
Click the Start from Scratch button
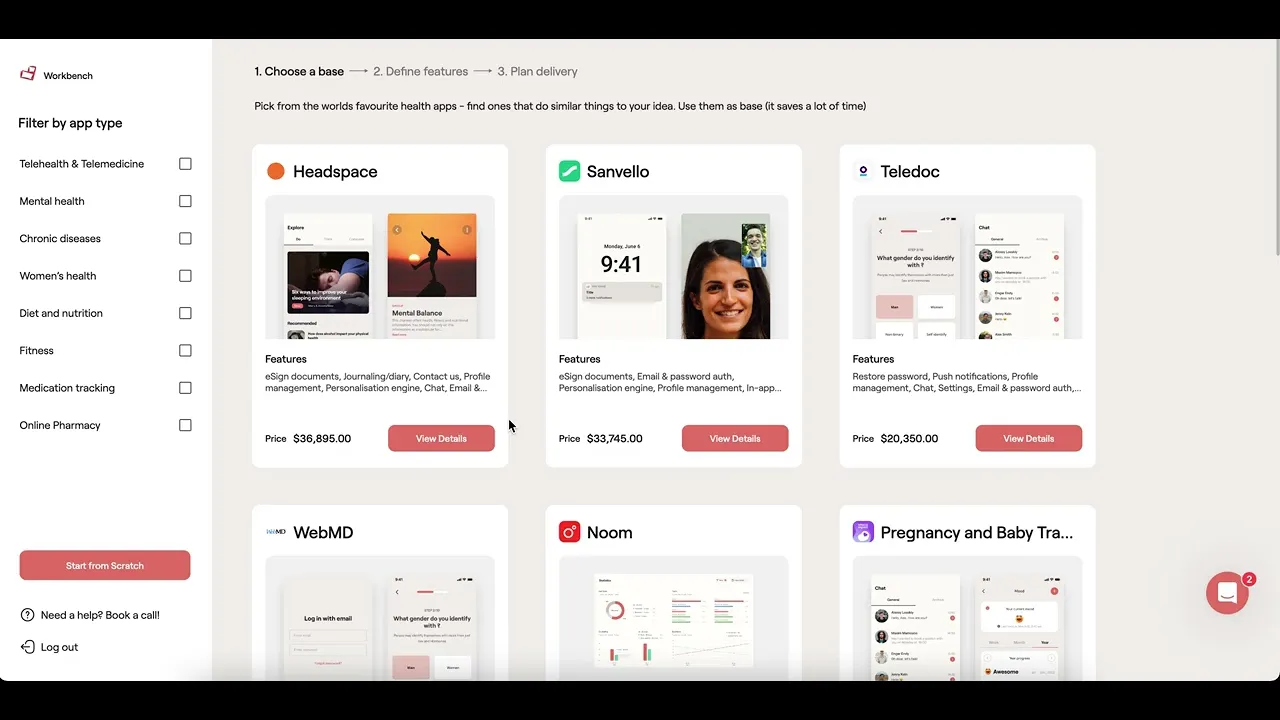point(105,565)
